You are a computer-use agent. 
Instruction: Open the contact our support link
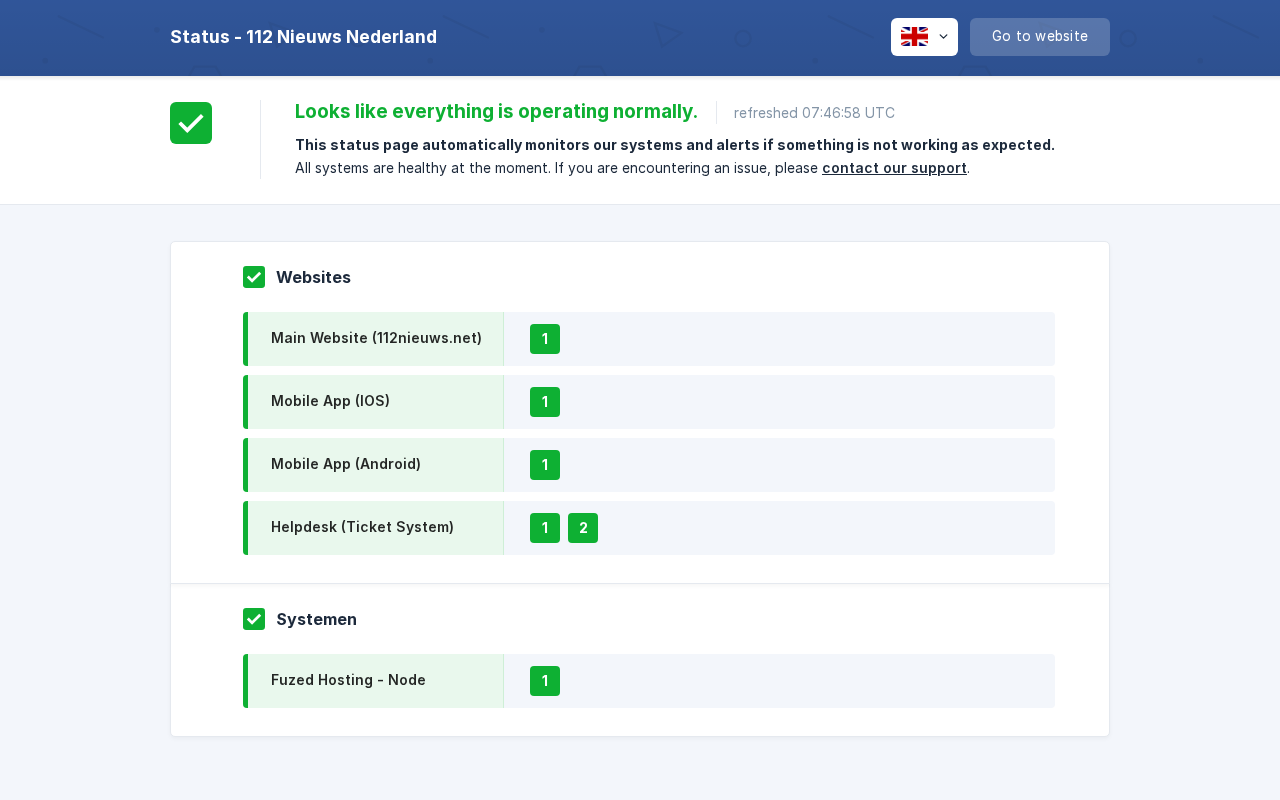click(894, 168)
